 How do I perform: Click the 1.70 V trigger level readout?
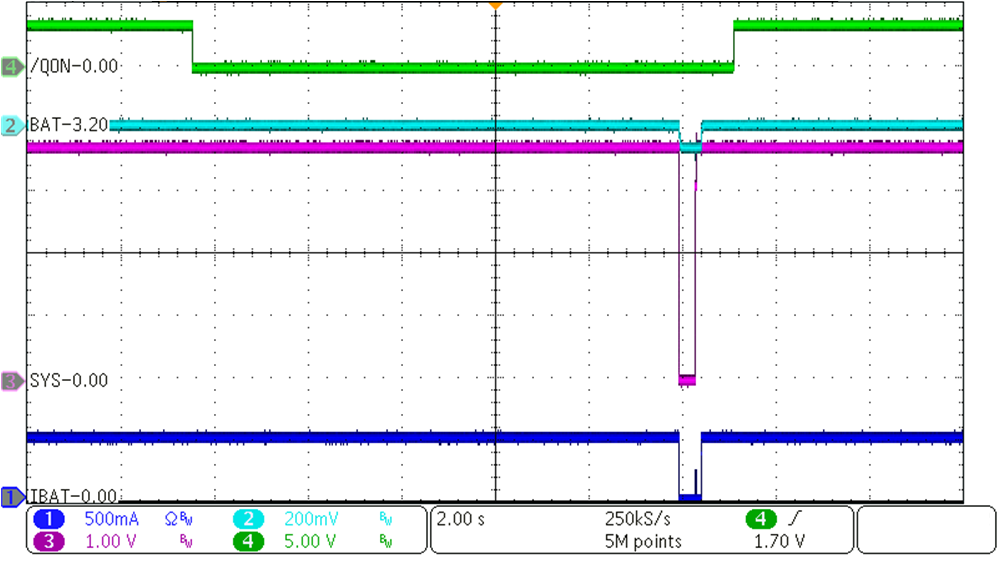777,542
